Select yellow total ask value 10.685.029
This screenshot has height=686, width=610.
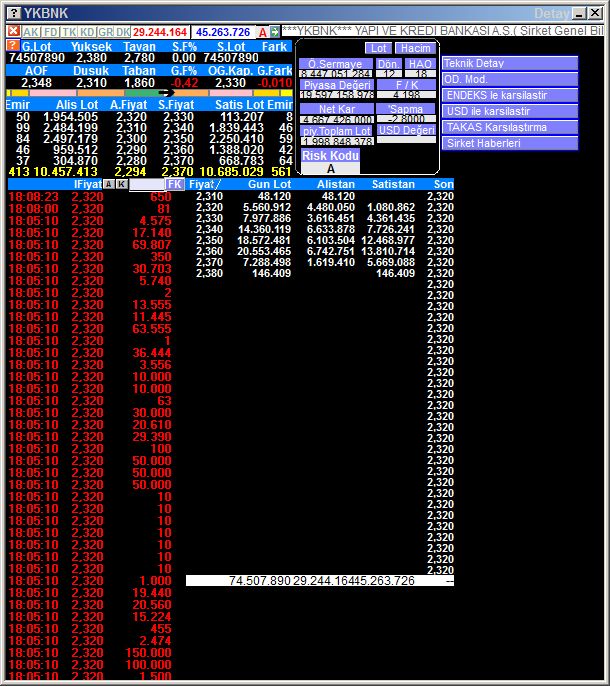tap(231, 172)
